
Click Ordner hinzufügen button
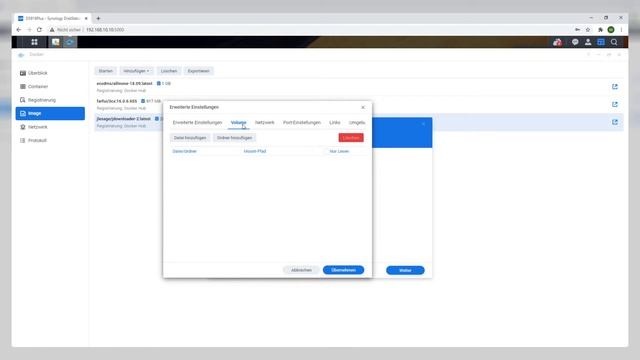(234, 138)
